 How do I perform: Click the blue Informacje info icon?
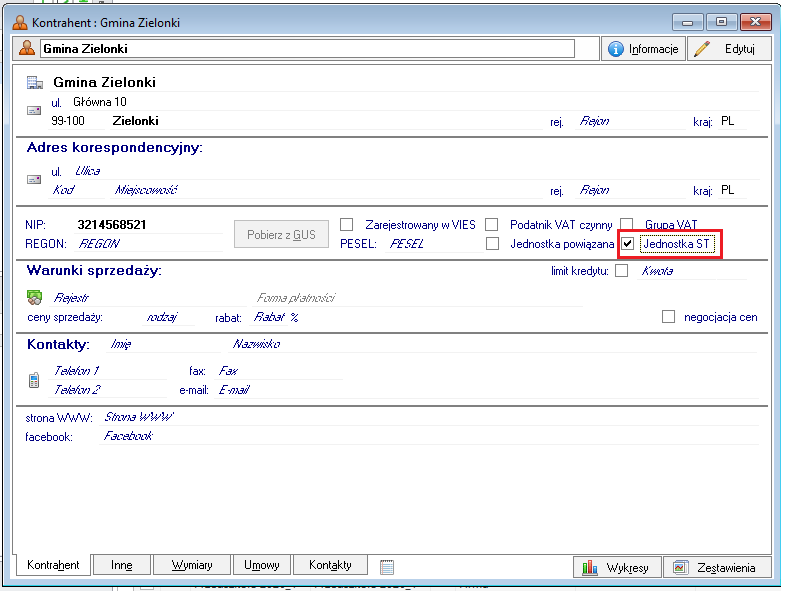(x=616, y=49)
